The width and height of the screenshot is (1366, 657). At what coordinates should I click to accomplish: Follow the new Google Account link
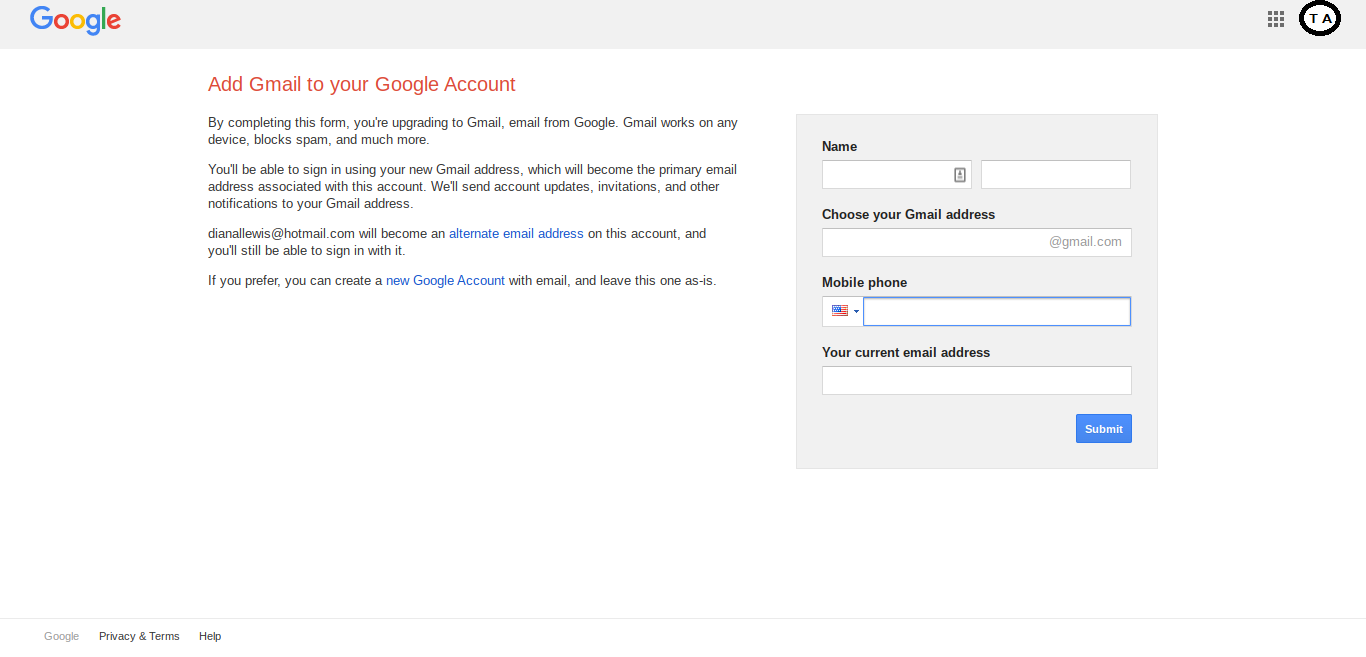pos(445,281)
